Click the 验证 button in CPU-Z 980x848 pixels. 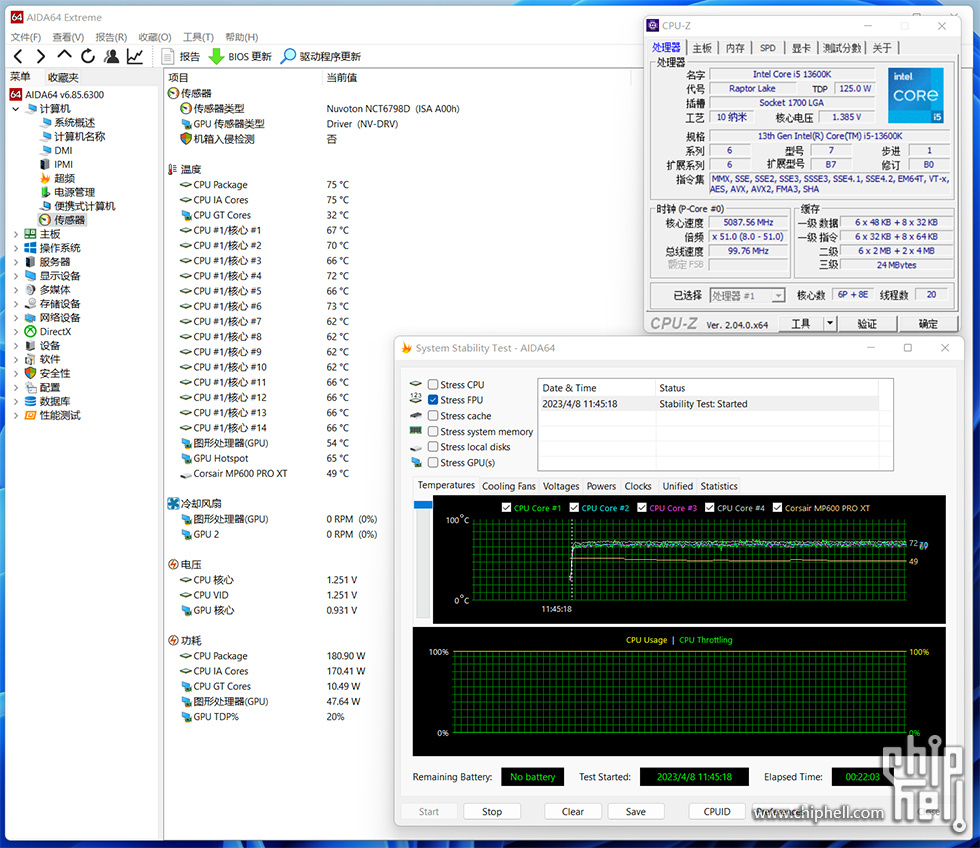coord(867,323)
